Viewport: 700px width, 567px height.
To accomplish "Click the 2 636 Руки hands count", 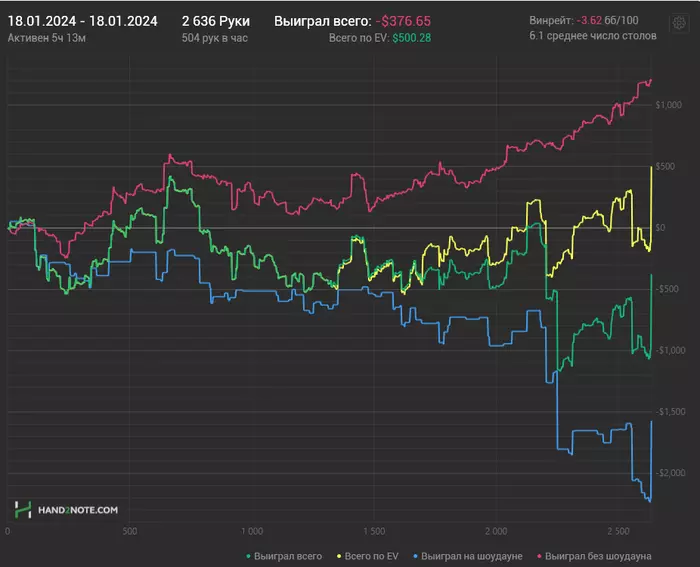I will [216, 21].
